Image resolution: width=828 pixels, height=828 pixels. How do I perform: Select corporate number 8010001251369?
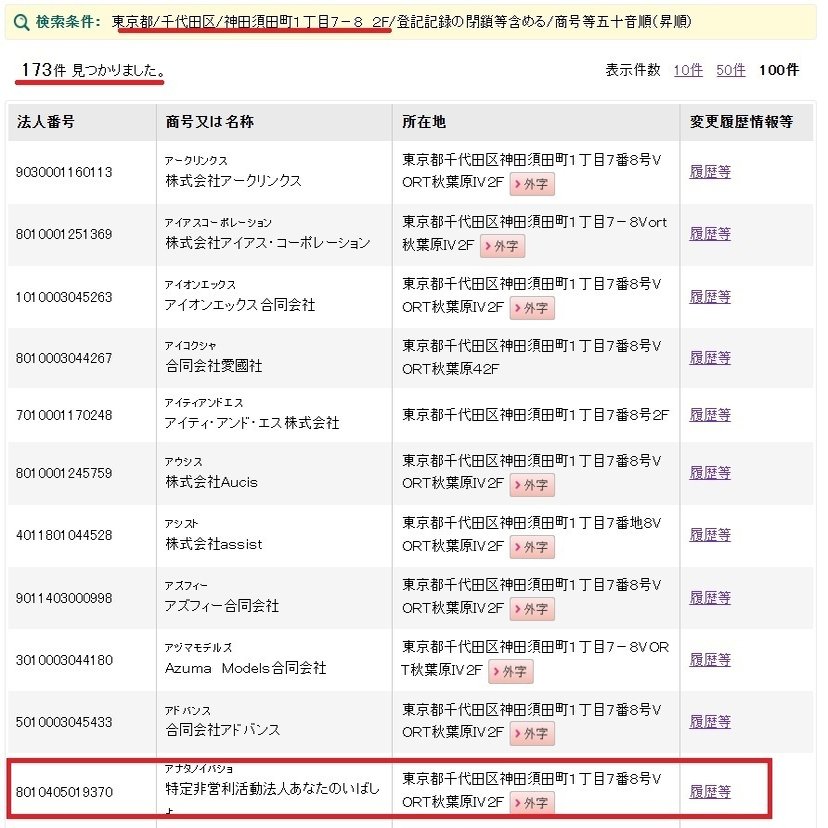[64, 234]
